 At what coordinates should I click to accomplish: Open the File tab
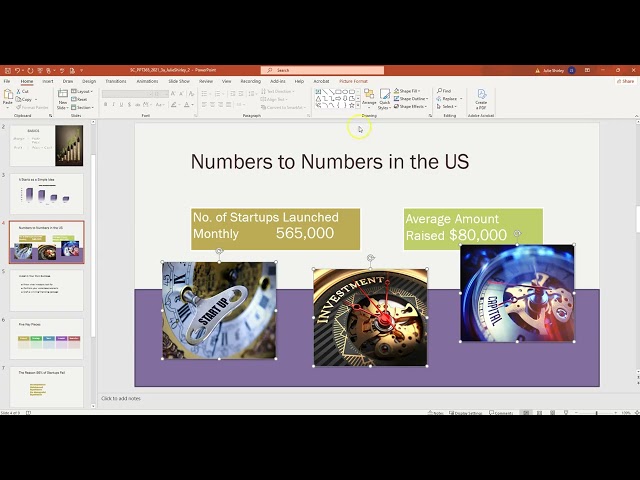coord(7,81)
